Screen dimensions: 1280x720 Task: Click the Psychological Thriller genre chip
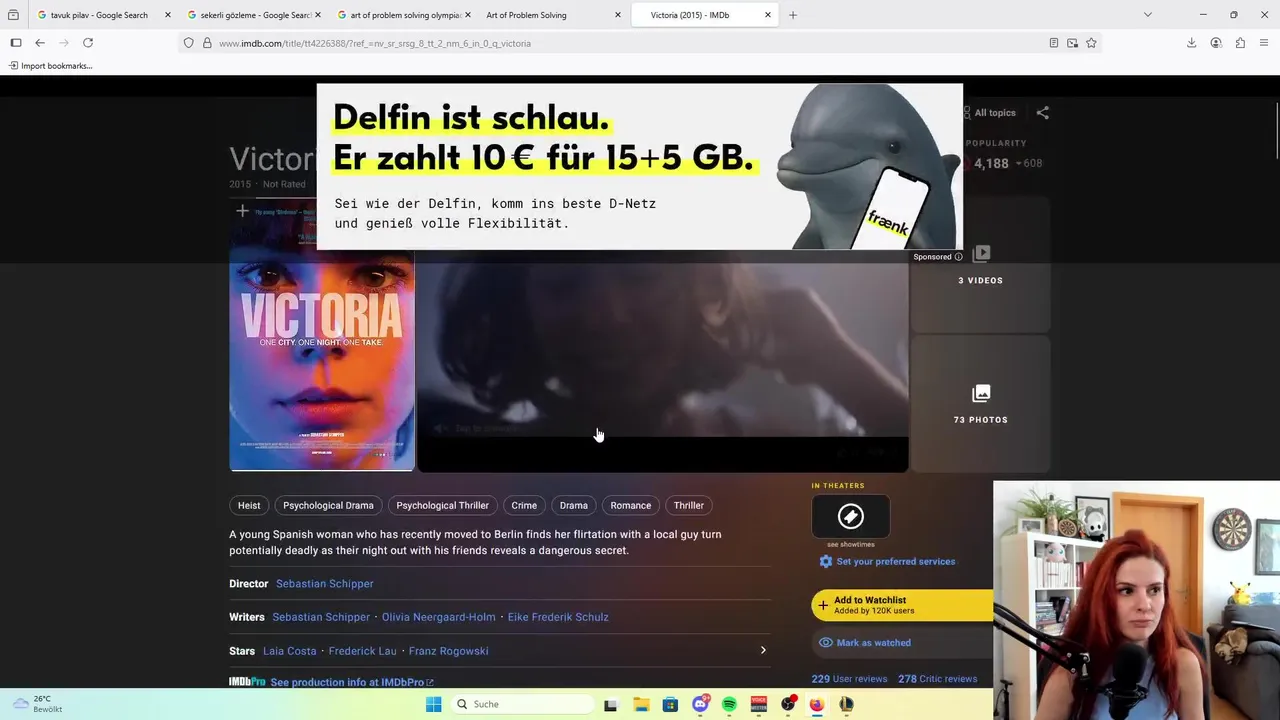[442, 505]
